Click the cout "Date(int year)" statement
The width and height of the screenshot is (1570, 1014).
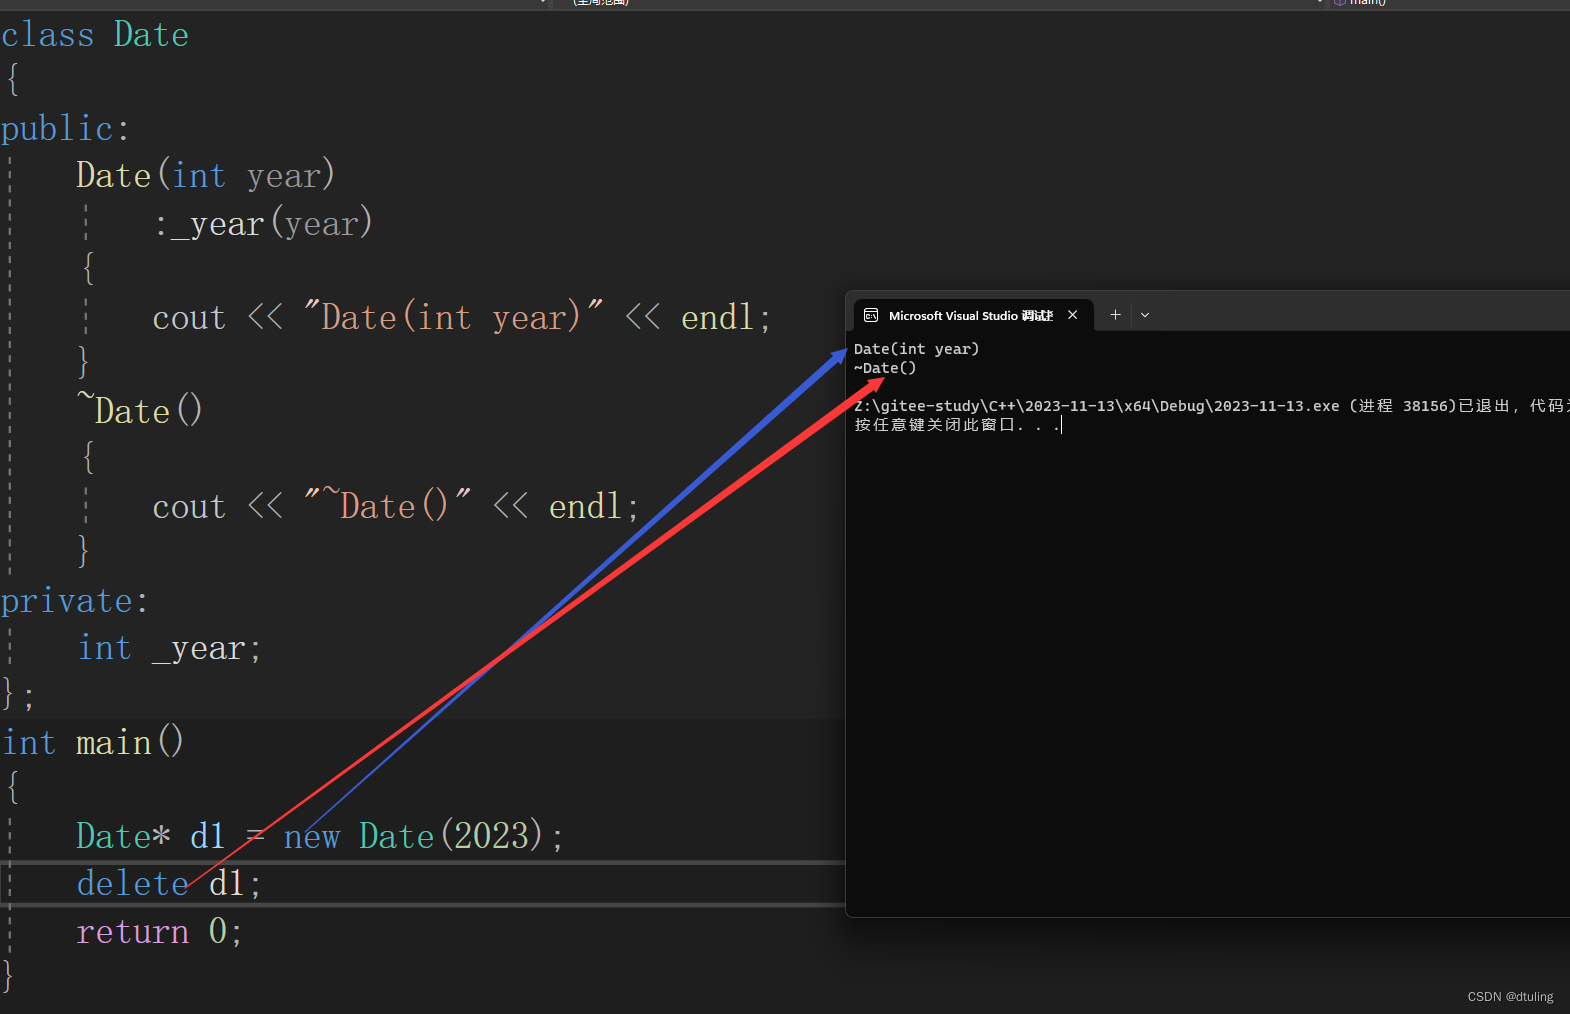[462, 318]
